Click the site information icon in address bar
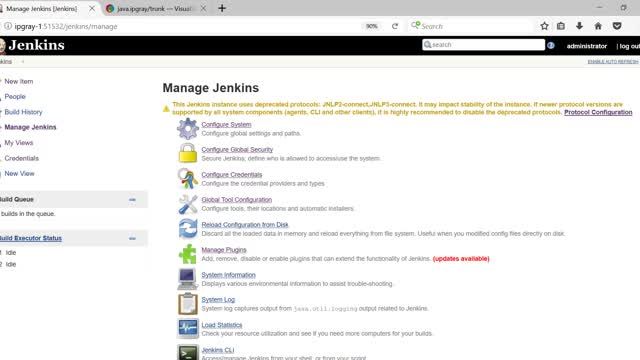 pyautogui.click(x=8, y=26)
